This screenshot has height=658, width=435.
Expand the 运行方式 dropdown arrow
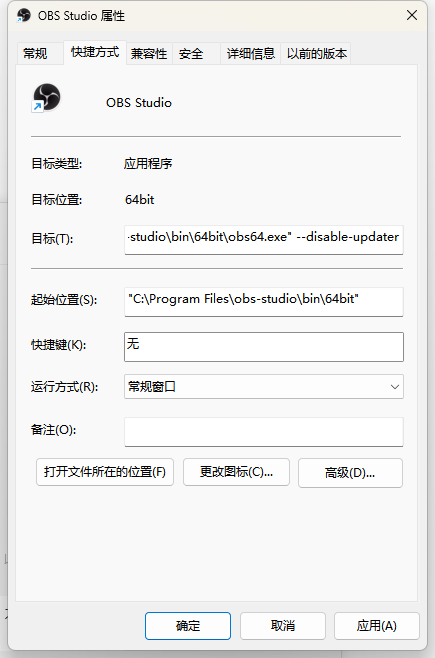[x=394, y=386]
